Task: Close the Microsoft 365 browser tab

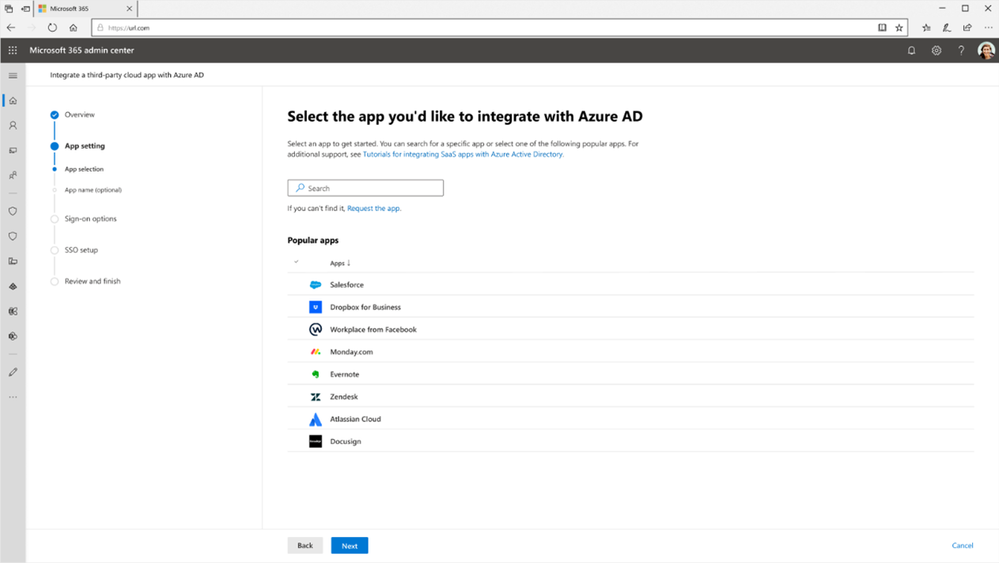Action: tap(129, 9)
